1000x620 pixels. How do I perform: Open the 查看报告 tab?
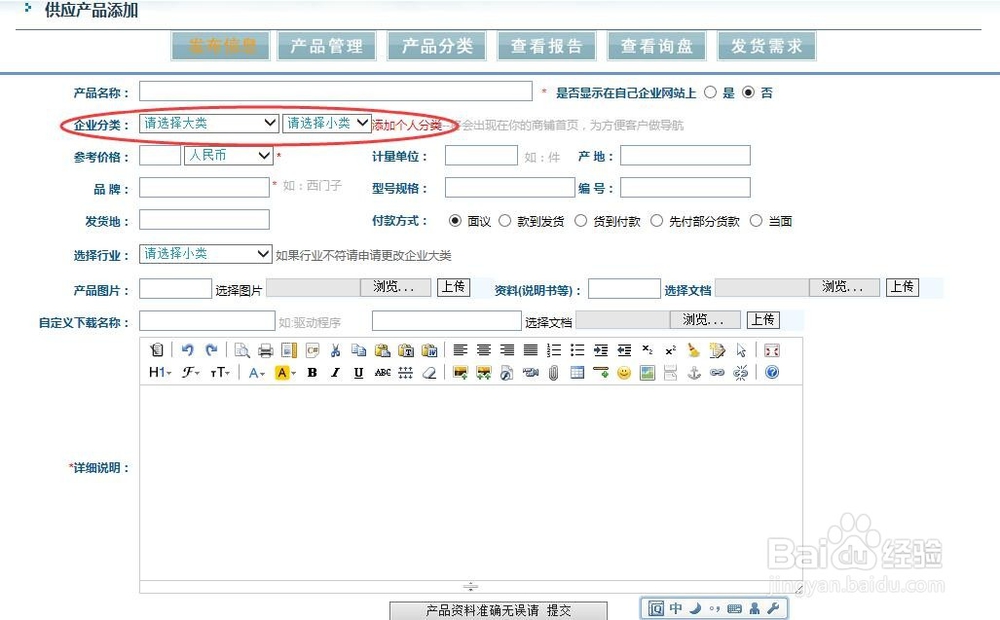coord(547,45)
